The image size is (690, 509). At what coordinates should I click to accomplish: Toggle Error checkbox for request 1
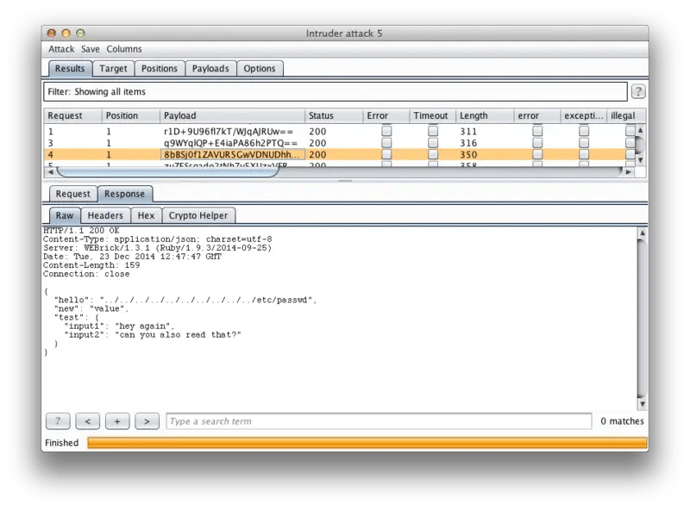[x=386, y=131]
